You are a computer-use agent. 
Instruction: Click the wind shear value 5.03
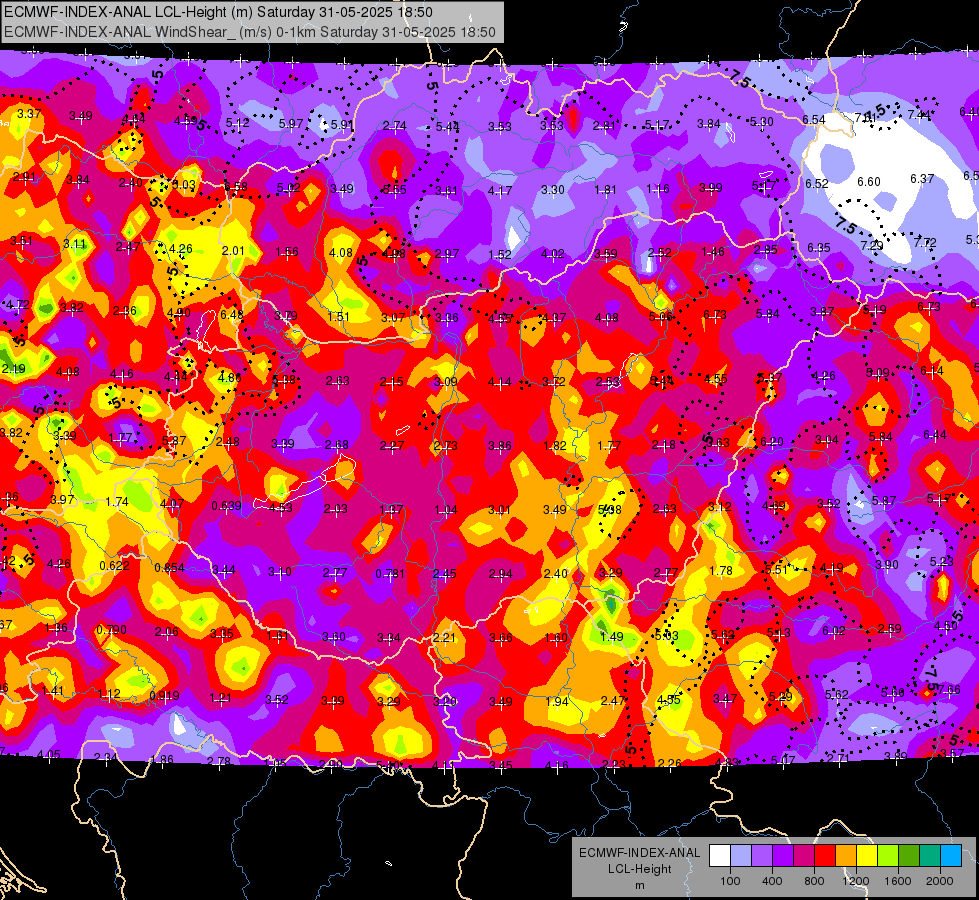(666, 636)
